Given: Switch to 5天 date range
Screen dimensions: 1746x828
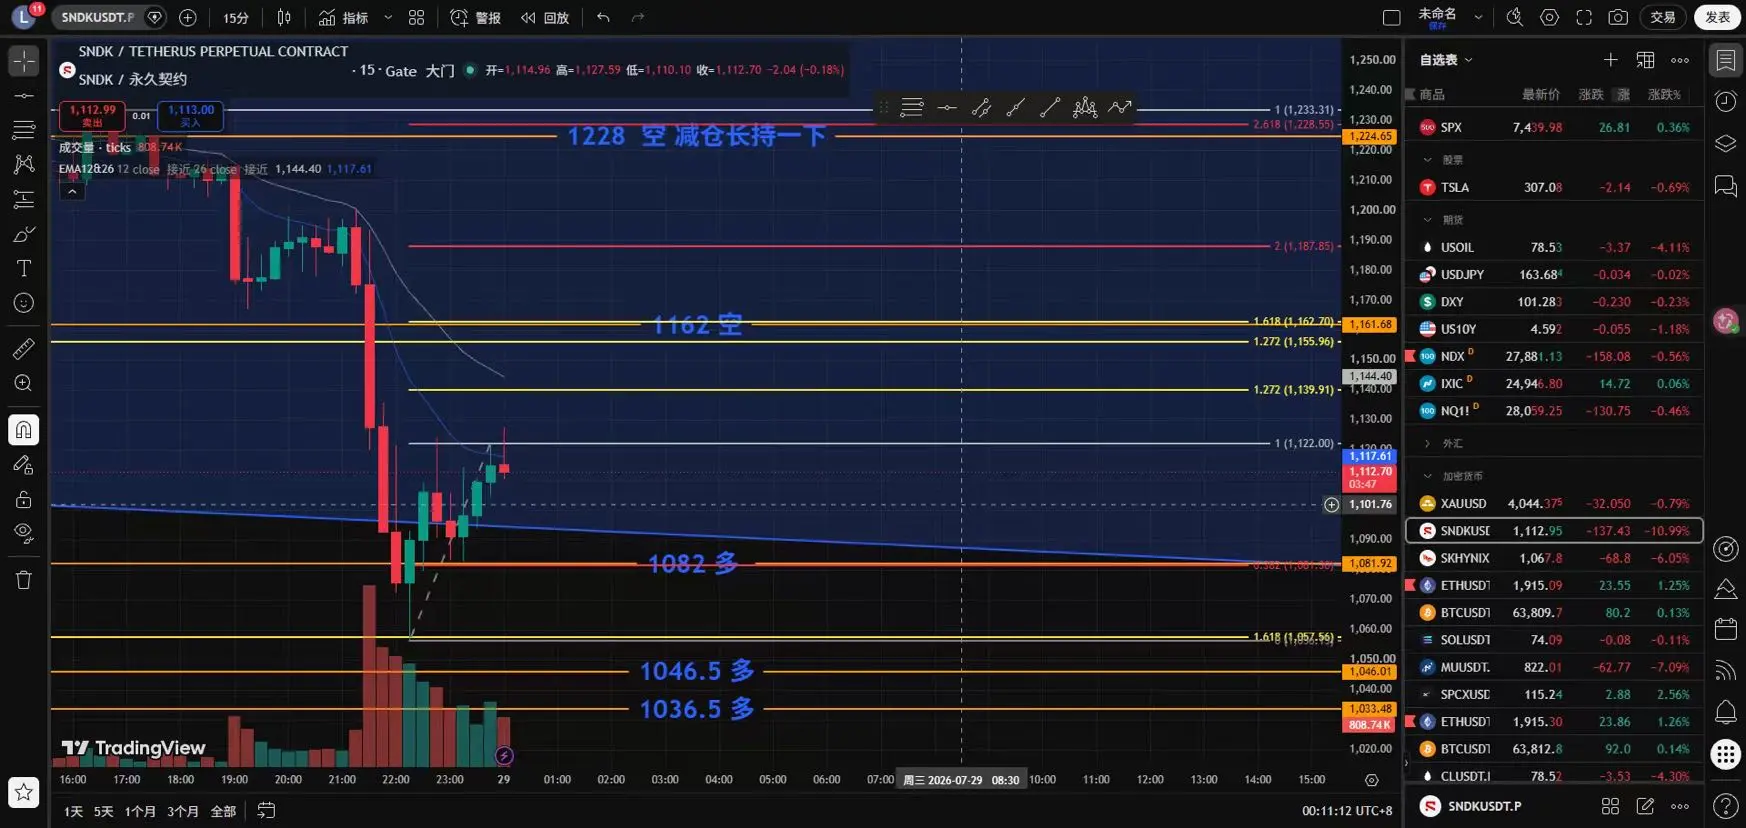Looking at the screenshot, I should (x=103, y=811).
